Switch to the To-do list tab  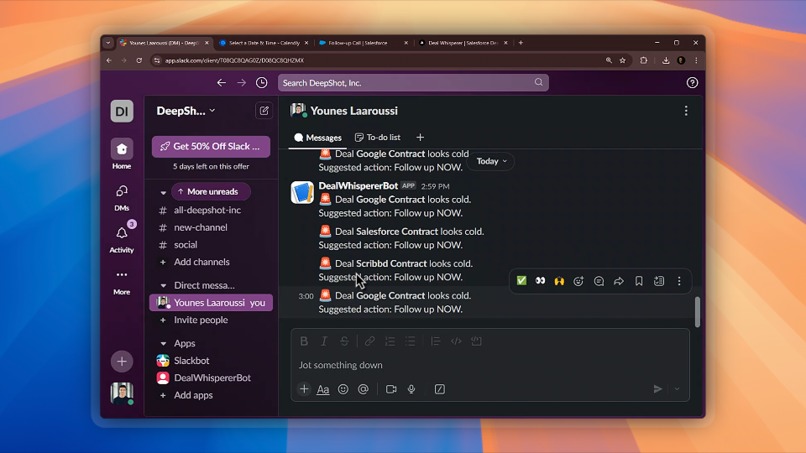pos(378,137)
